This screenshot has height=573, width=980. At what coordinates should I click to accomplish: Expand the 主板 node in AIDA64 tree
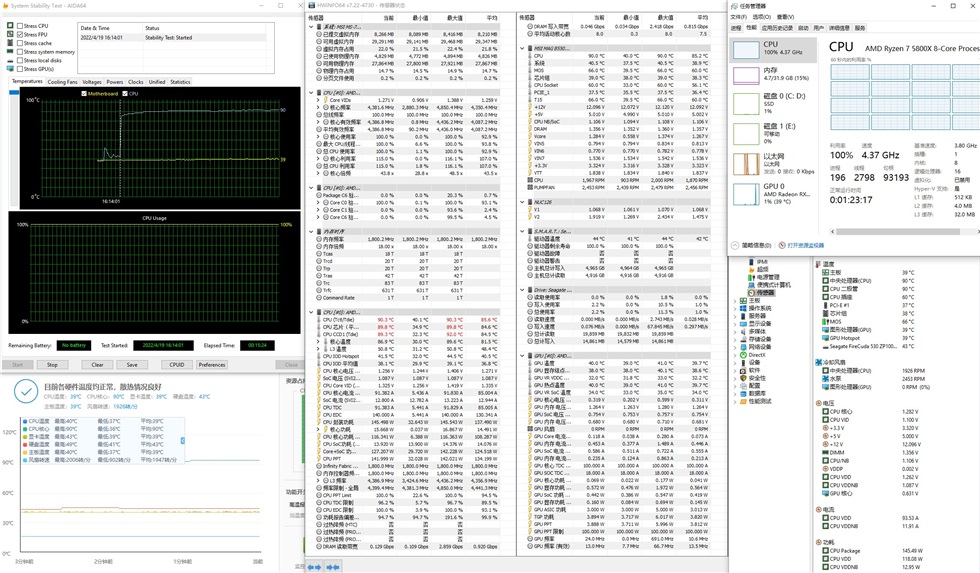click(x=735, y=301)
